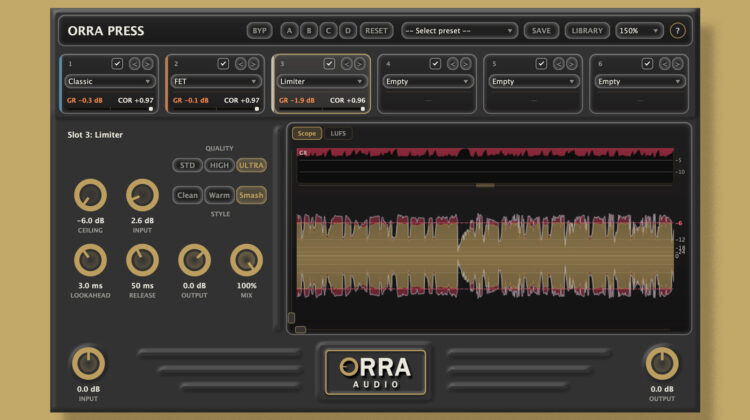This screenshot has height=420, width=750.
Task: Choose the Warm style
Action: [220, 195]
